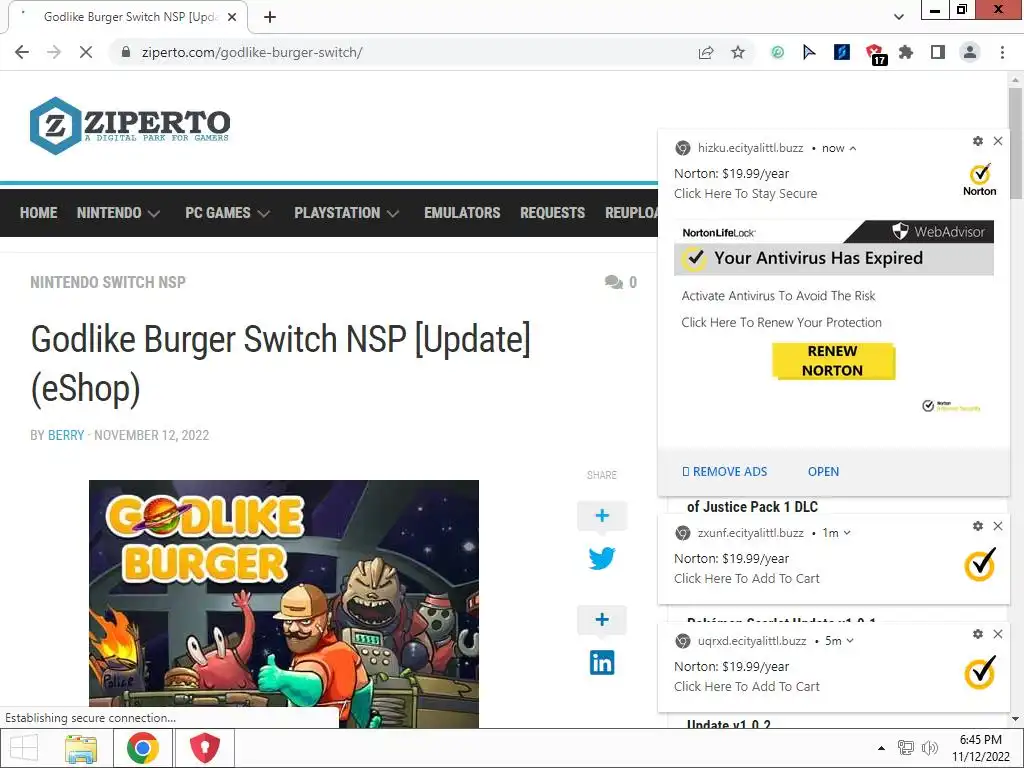This screenshot has width=1024, height=768.
Task: Click the Chrome taskbar icon
Action: (x=143, y=748)
